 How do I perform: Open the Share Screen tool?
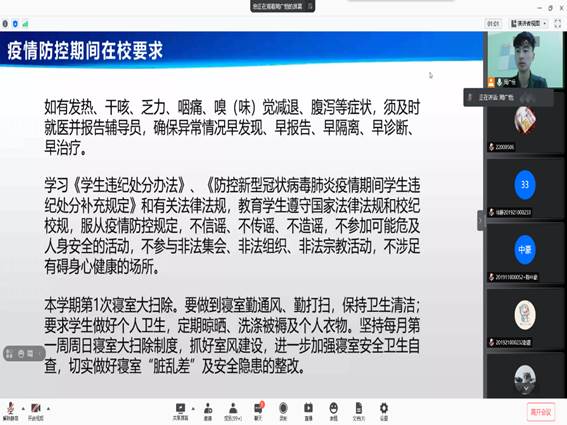(x=180, y=411)
